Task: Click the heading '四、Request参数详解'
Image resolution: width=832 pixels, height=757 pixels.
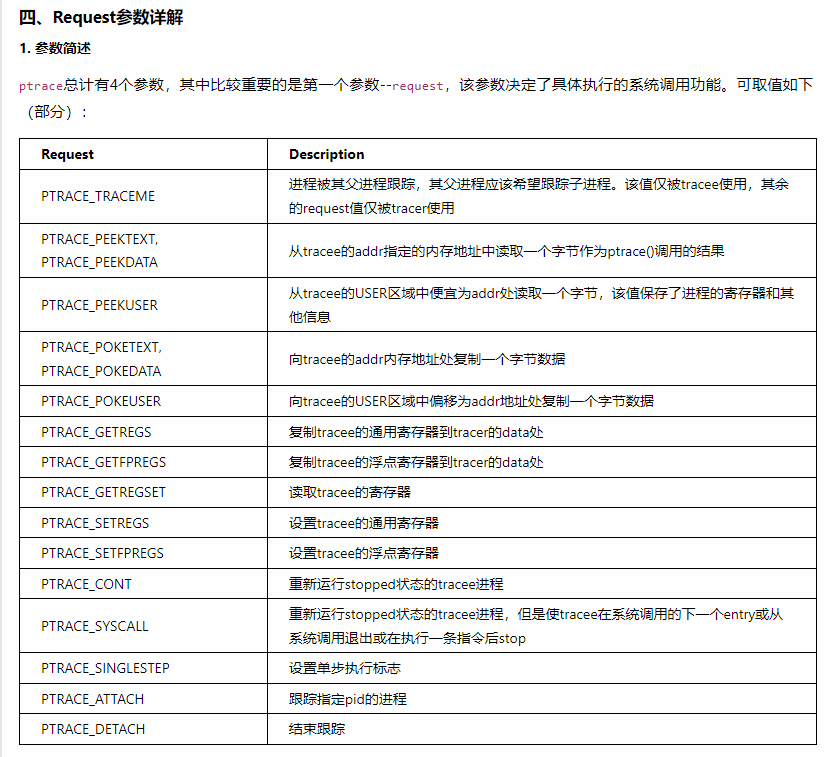Action: pyautogui.click(x=101, y=18)
